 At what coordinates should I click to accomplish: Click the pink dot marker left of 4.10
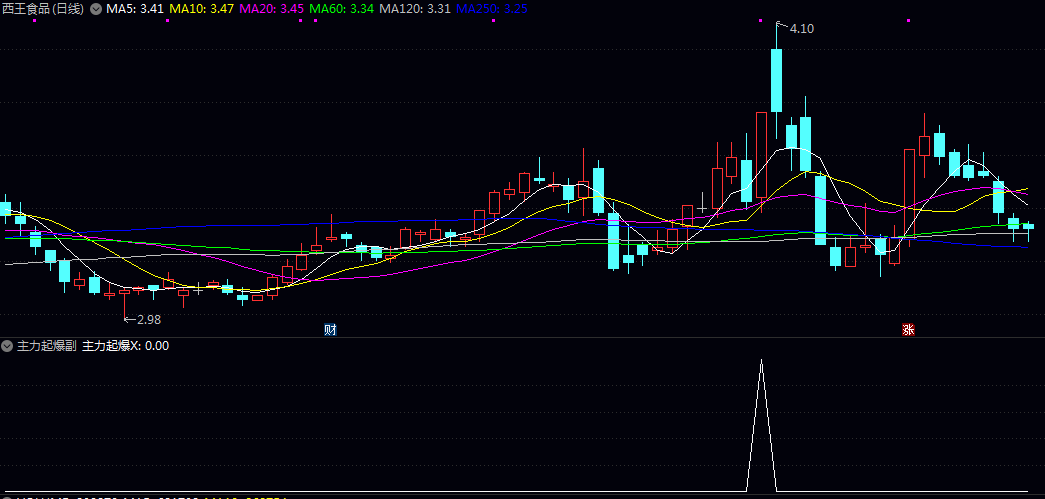coord(760,21)
